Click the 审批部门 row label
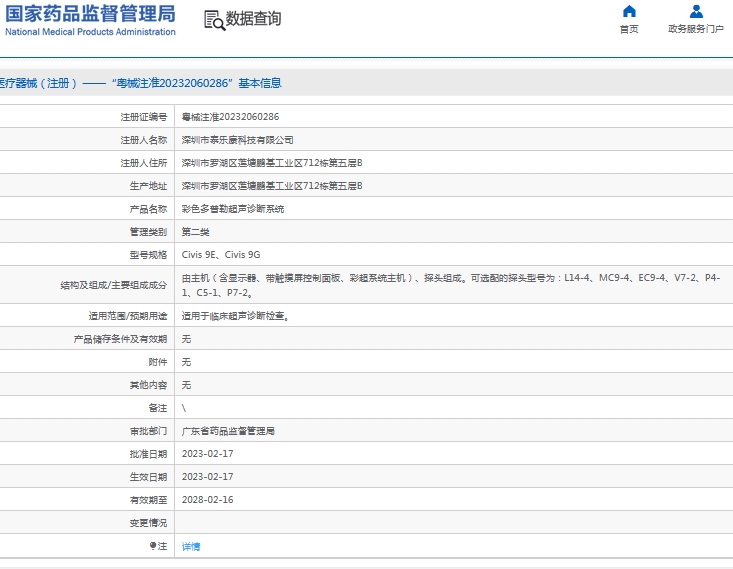This screenshot has width=733, height=569. (x=148, y=431)
